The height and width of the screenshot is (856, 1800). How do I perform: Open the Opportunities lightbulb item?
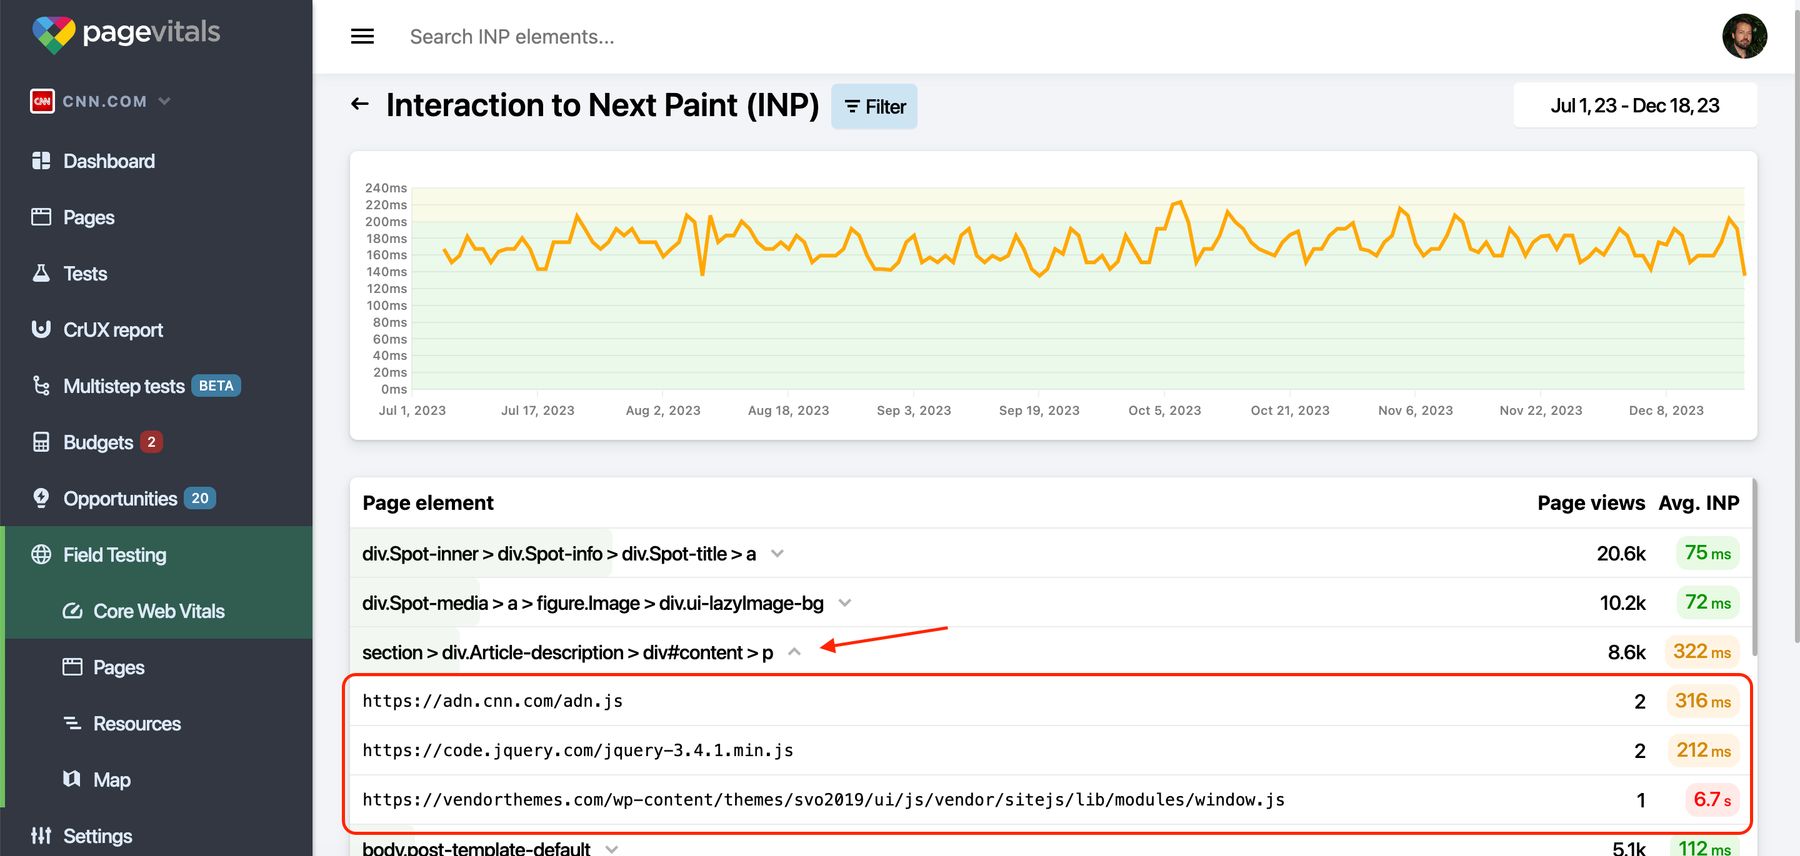point(41,498)
